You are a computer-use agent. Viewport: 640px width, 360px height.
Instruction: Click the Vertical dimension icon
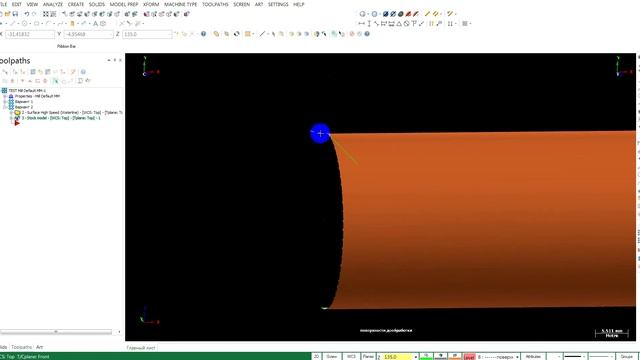point(369,24)
